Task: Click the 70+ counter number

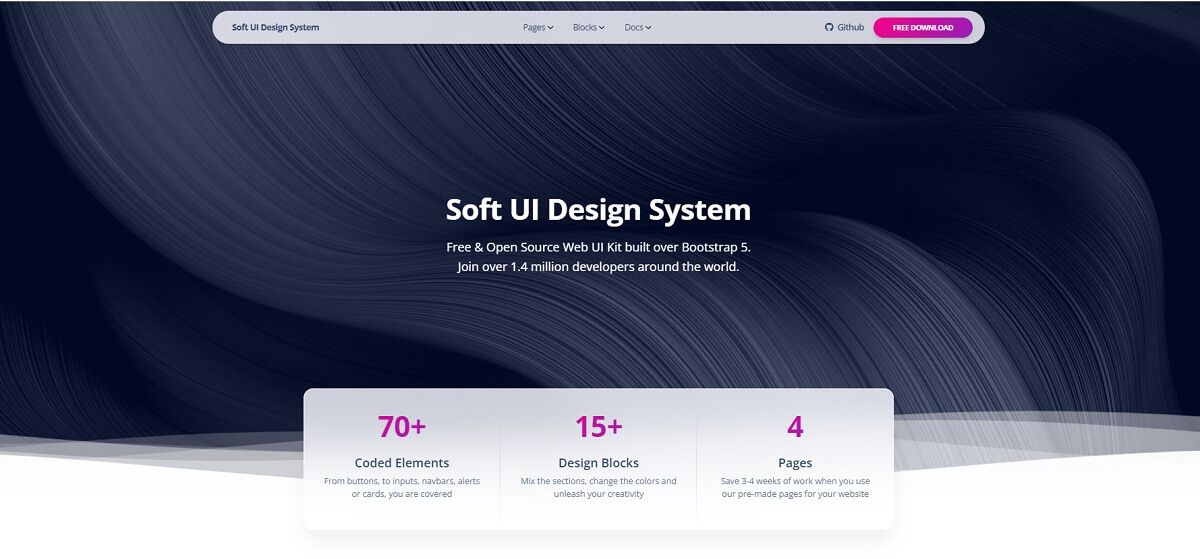Action: pos(402,427)
